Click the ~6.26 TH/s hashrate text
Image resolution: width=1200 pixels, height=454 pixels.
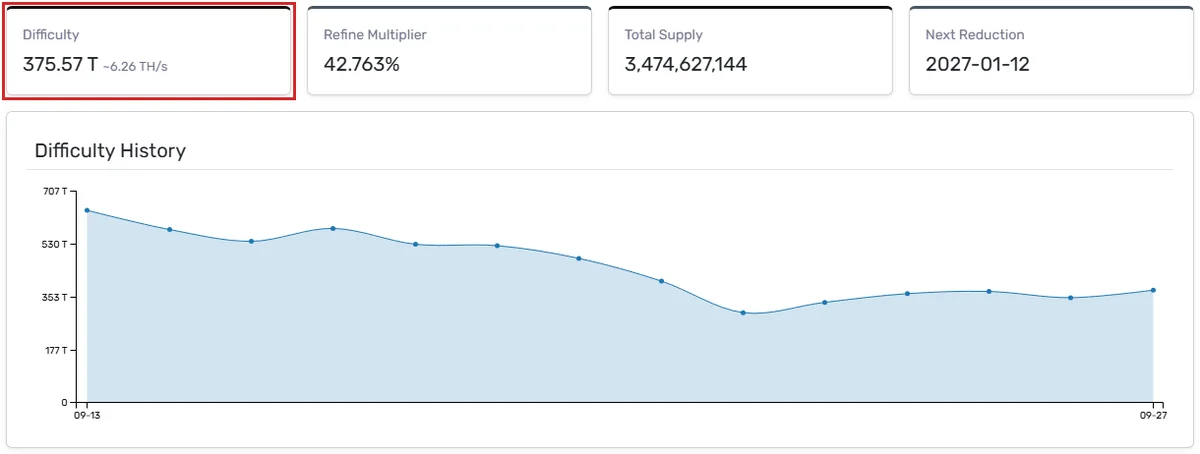142,67
